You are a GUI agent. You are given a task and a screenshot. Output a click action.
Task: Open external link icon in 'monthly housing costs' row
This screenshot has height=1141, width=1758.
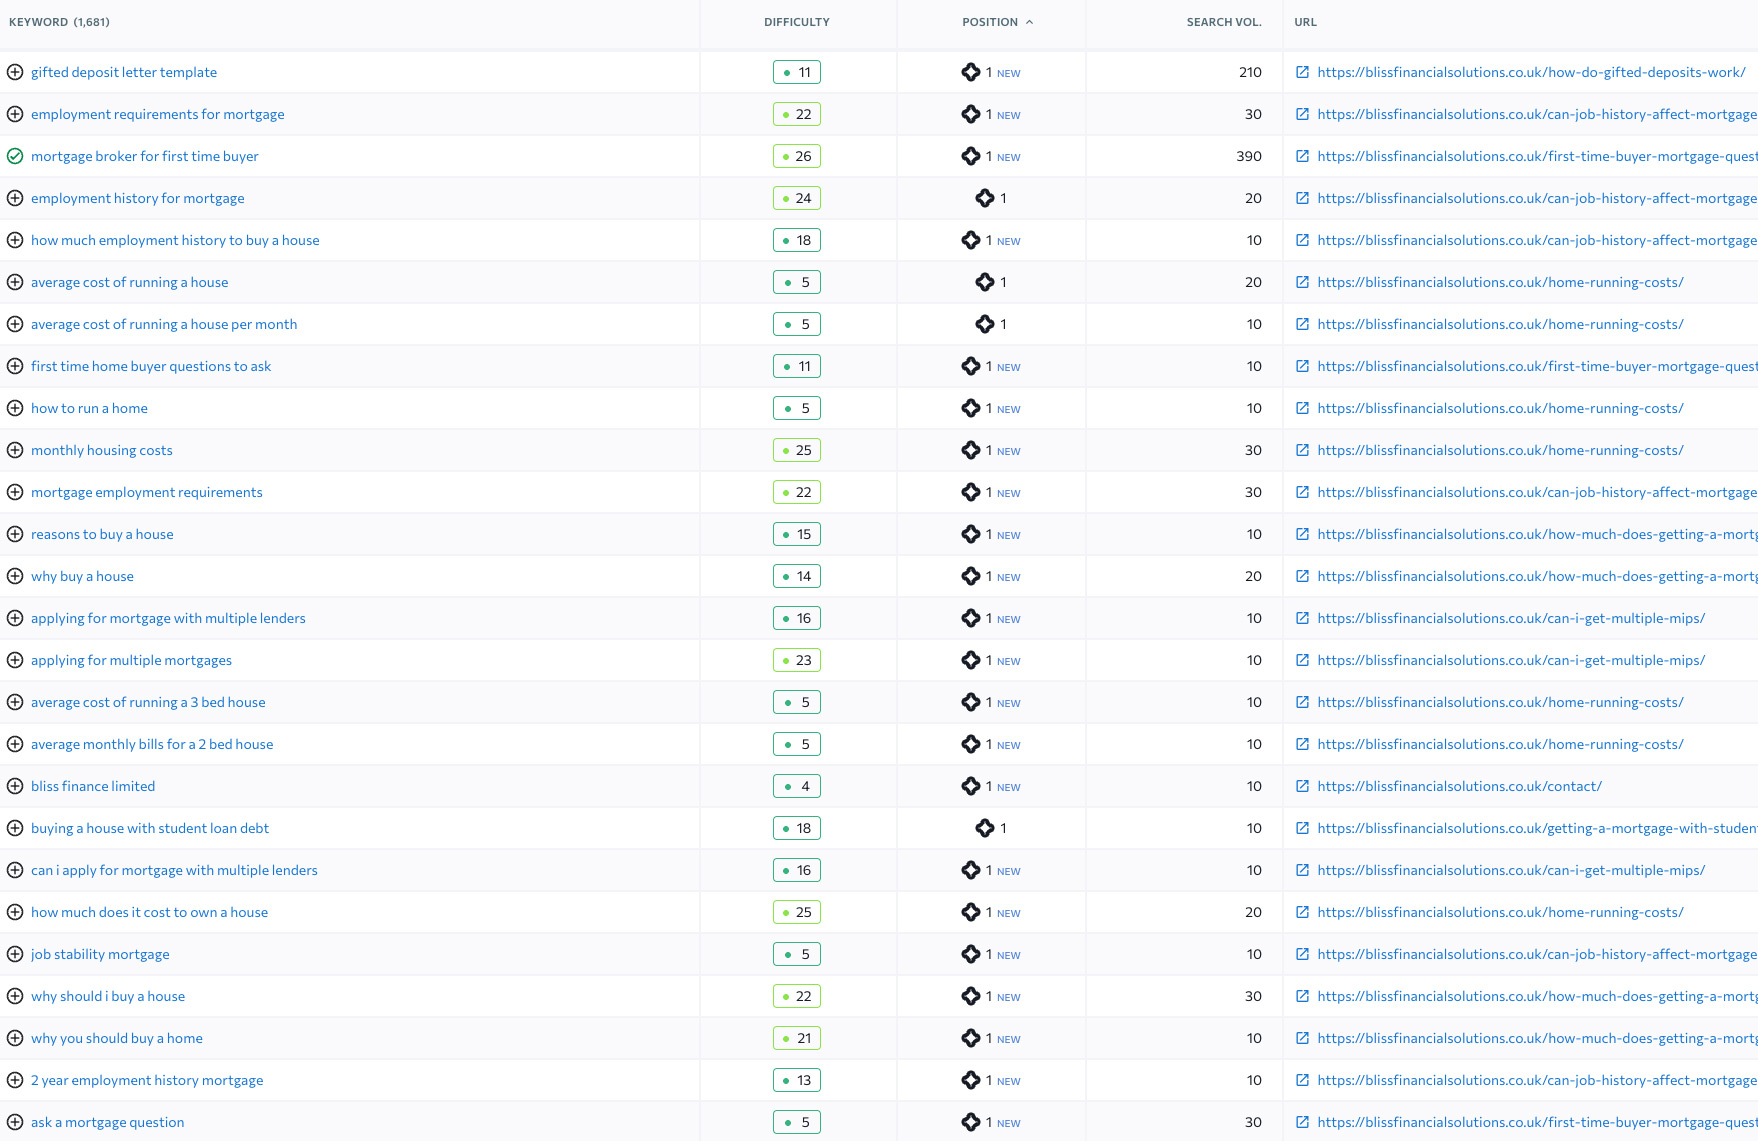[1302, 450]
